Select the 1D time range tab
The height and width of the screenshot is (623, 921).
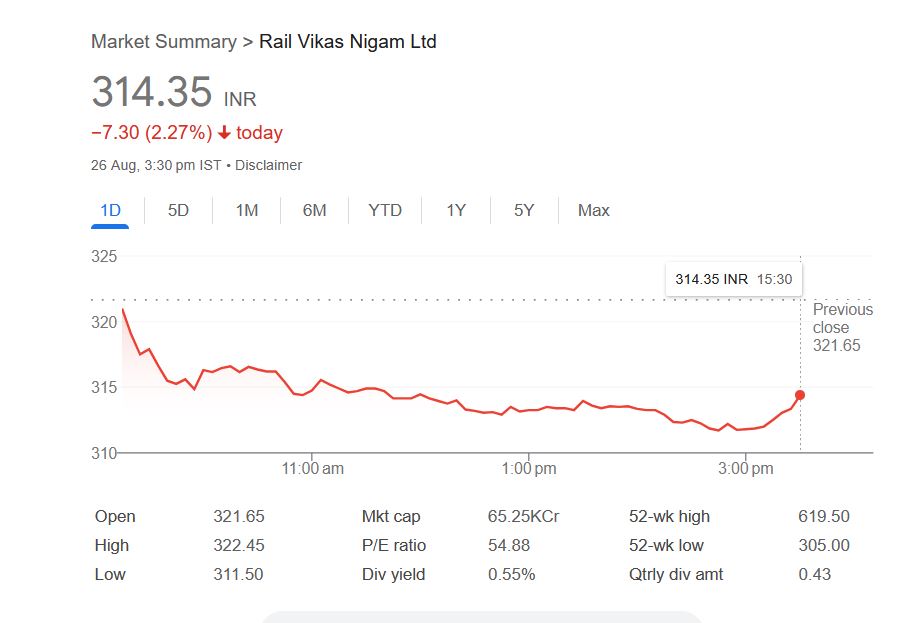110,210
